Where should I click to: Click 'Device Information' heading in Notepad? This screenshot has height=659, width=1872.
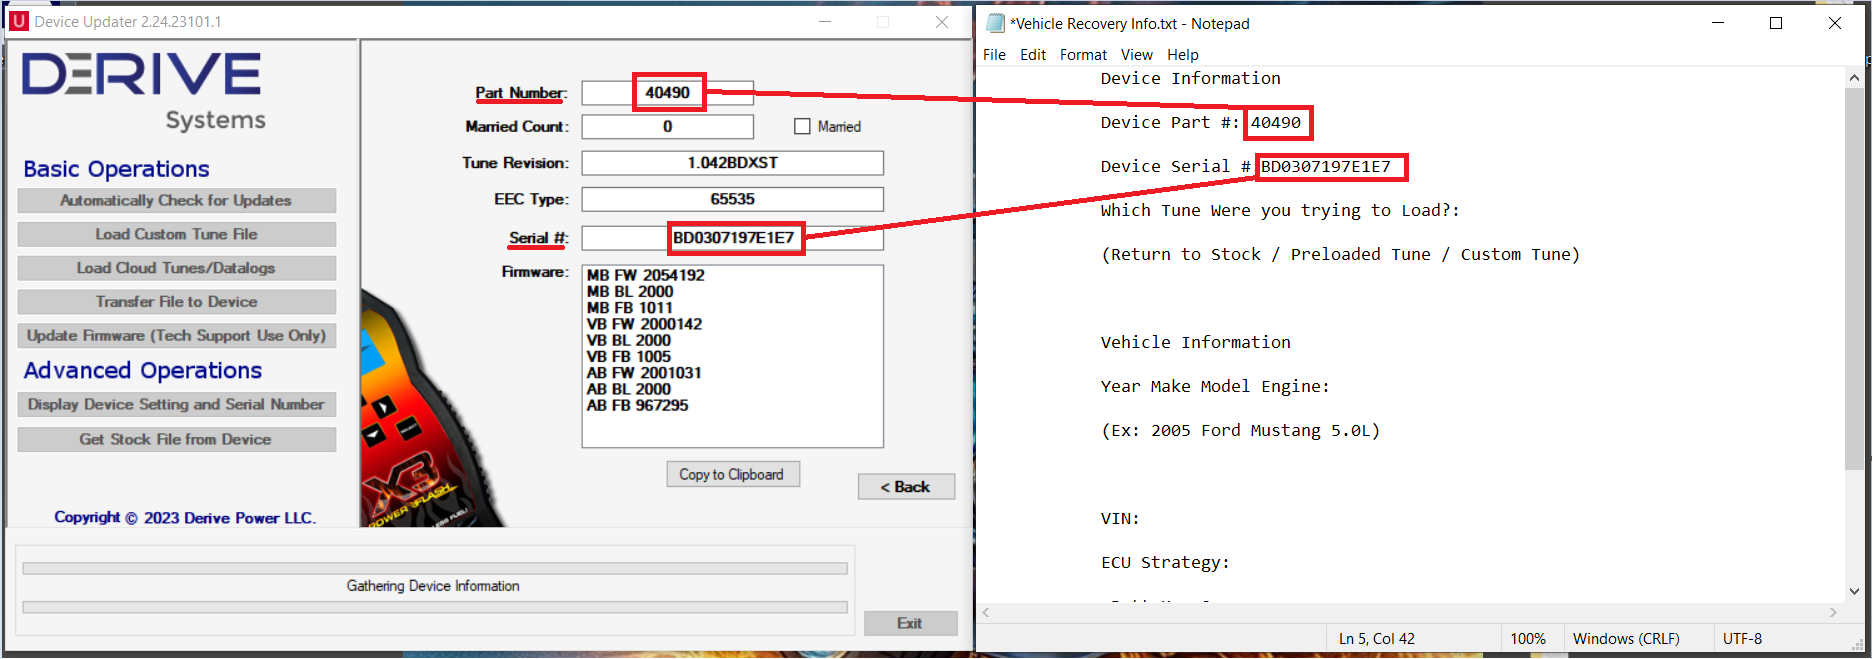click(1190, 78)
